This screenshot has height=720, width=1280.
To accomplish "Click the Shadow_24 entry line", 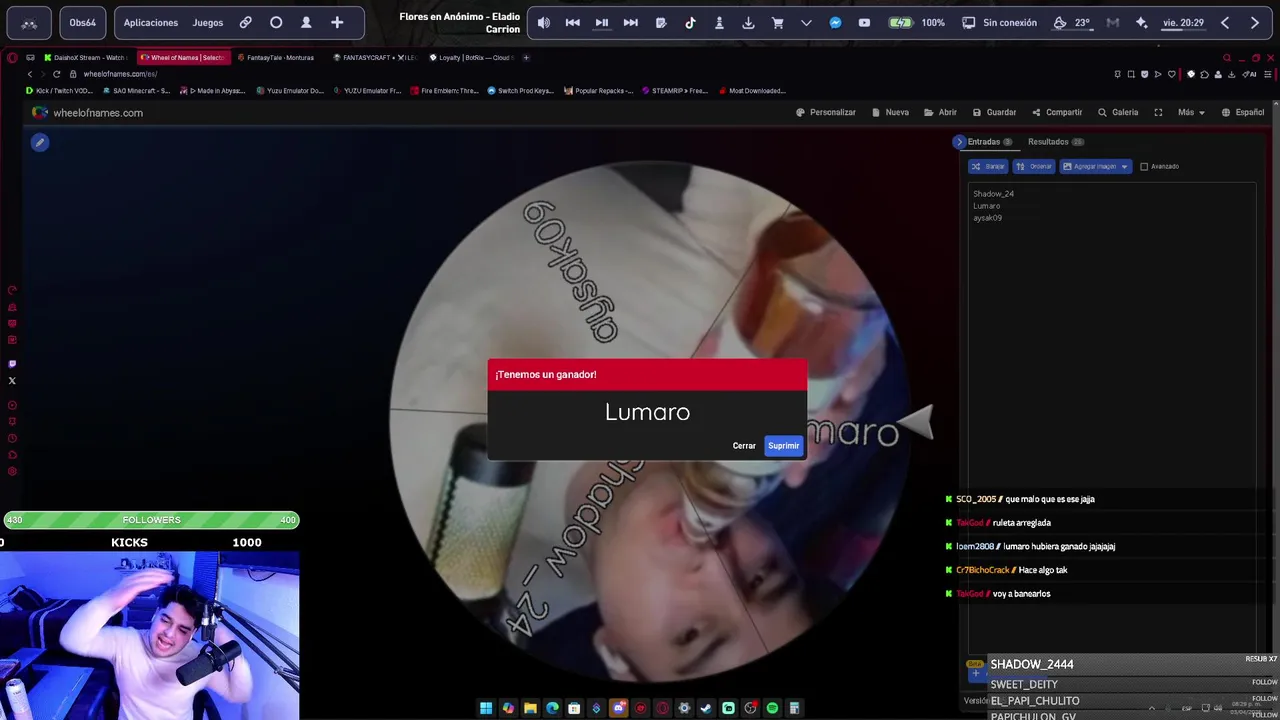I will coord(993,194).
